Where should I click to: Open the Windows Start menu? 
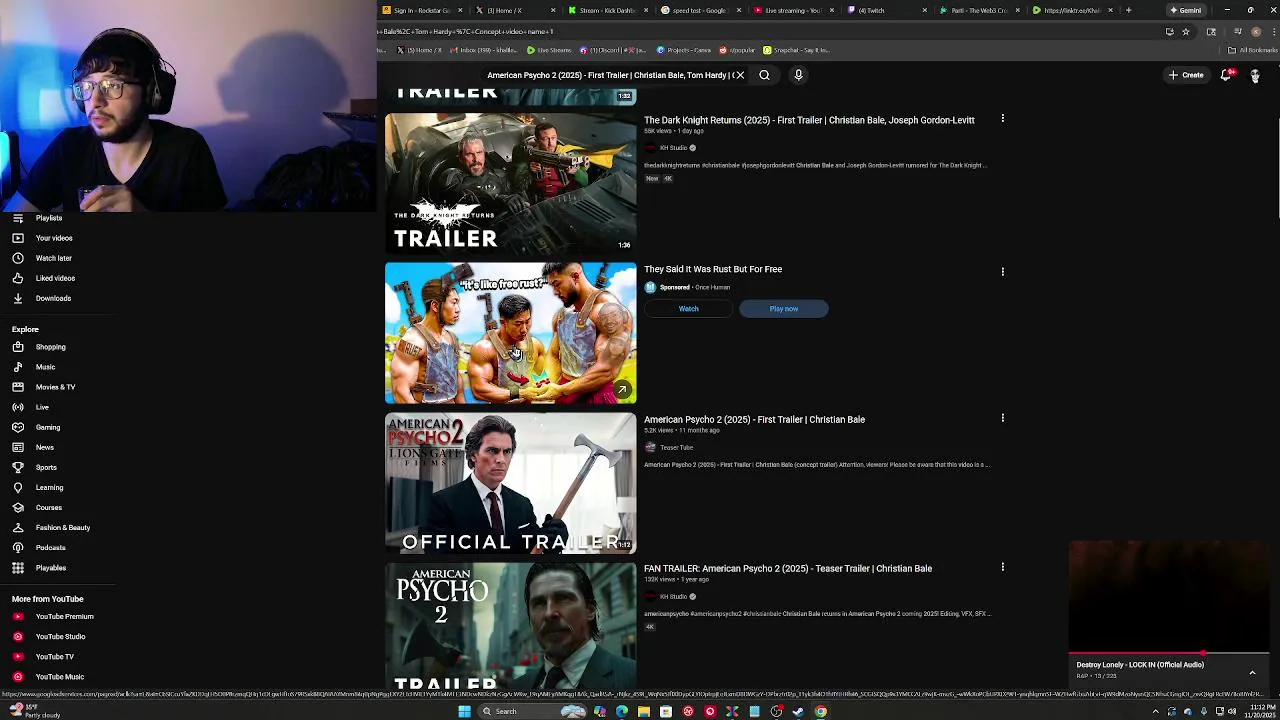(464, 711)
